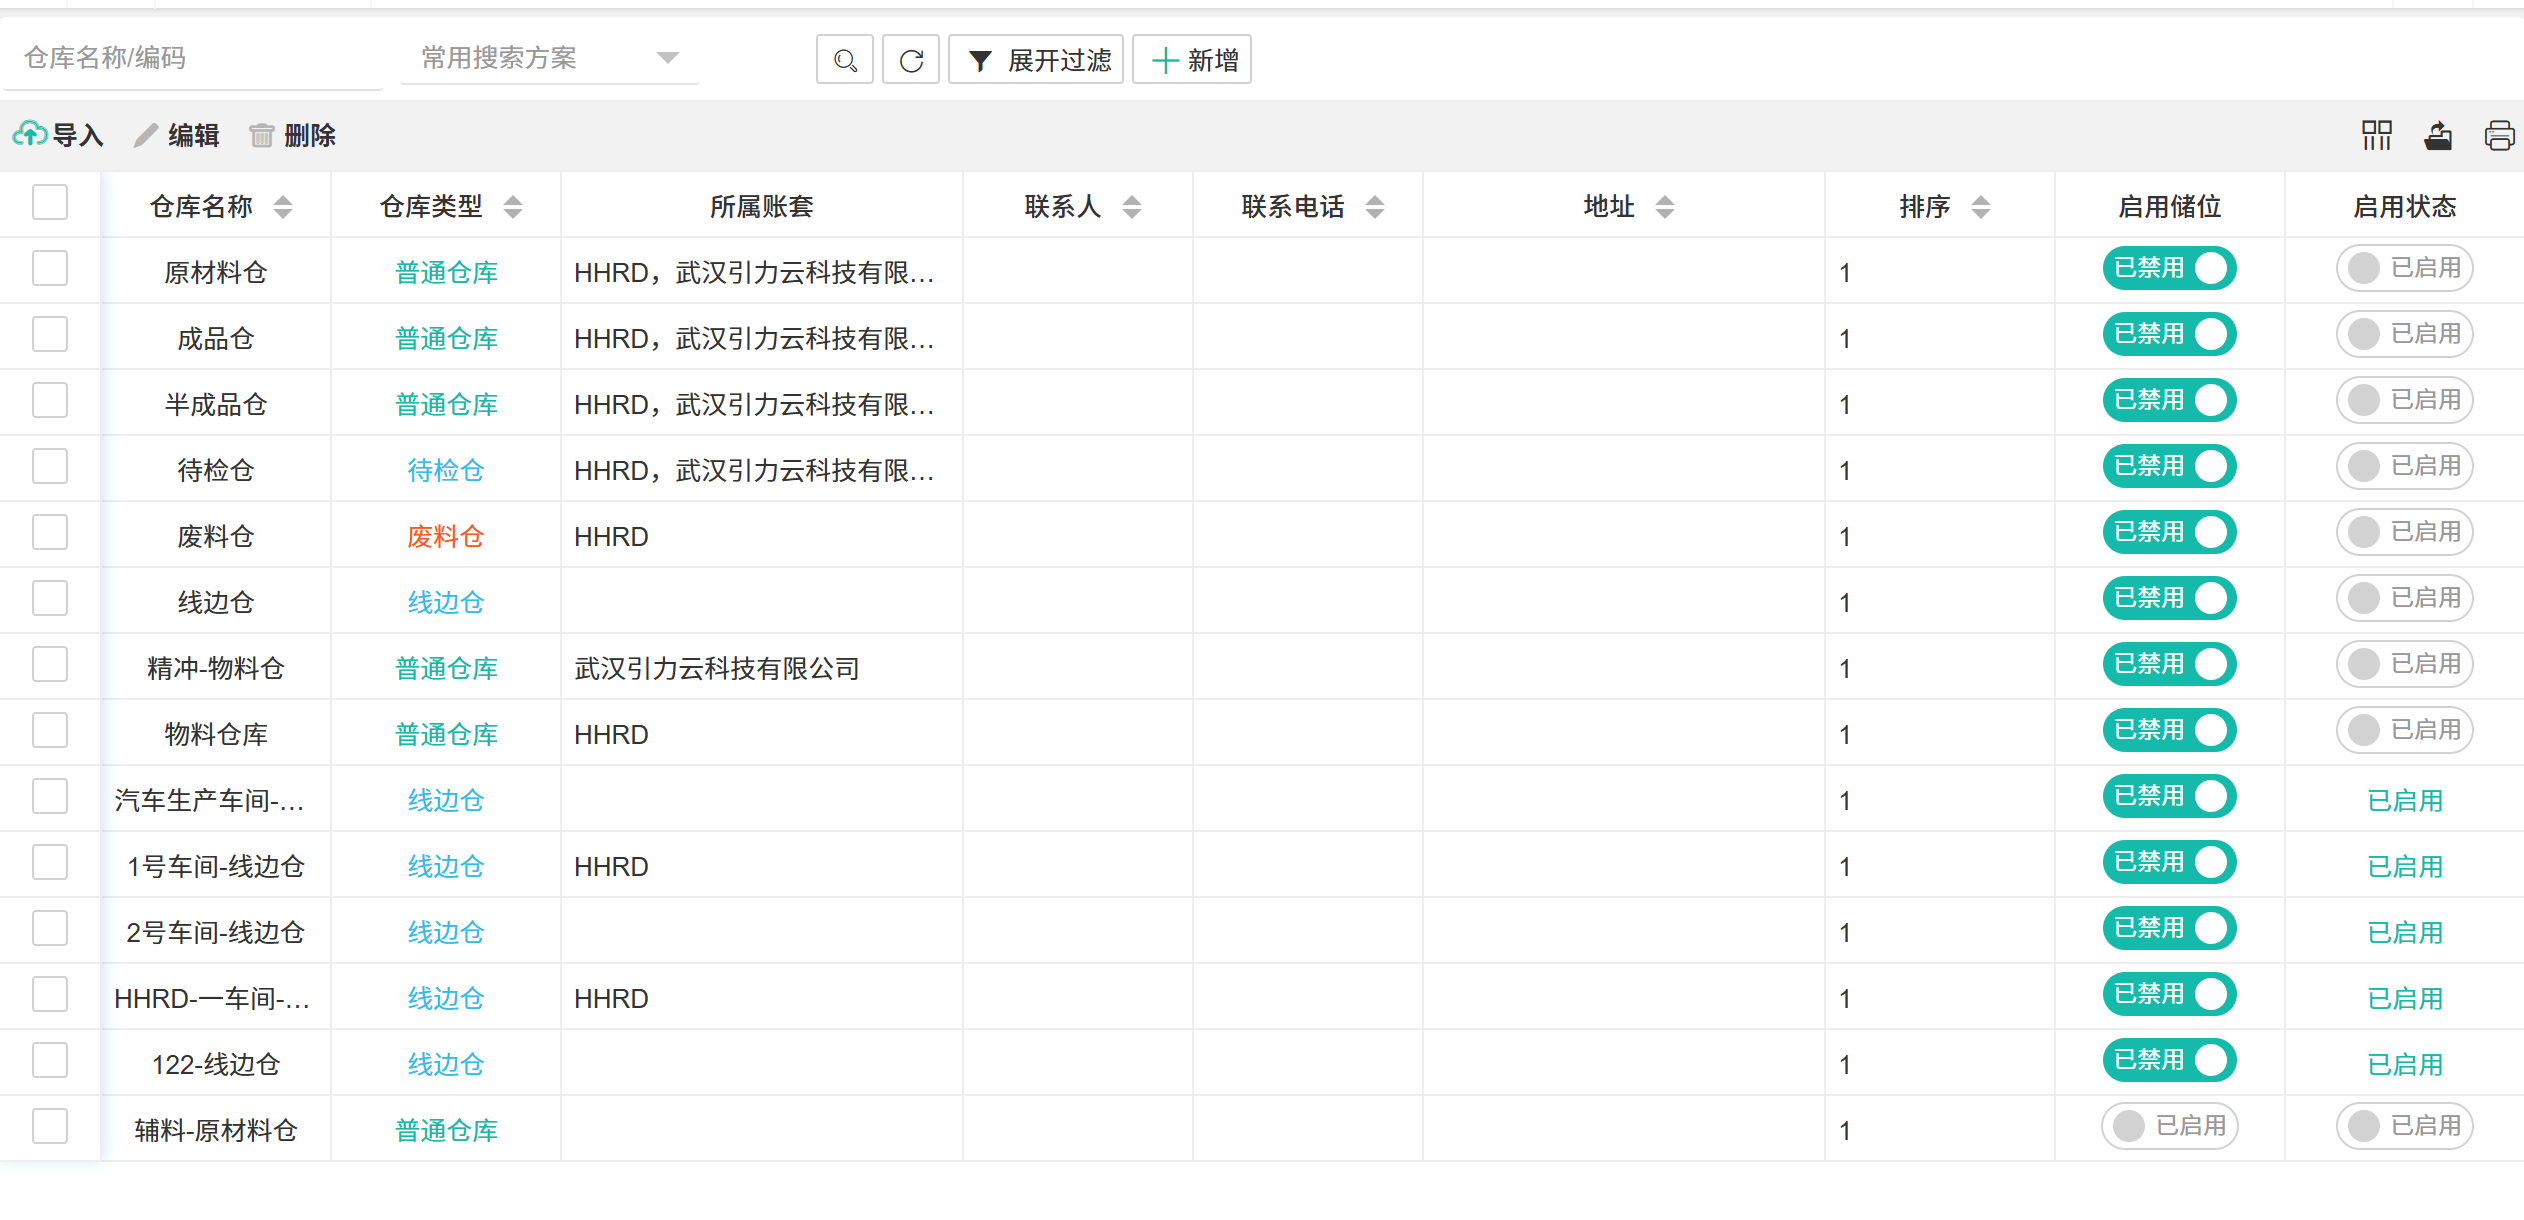2524x1220 pixels.
Task: Click the cloud import icon
Action: point(29,134)
